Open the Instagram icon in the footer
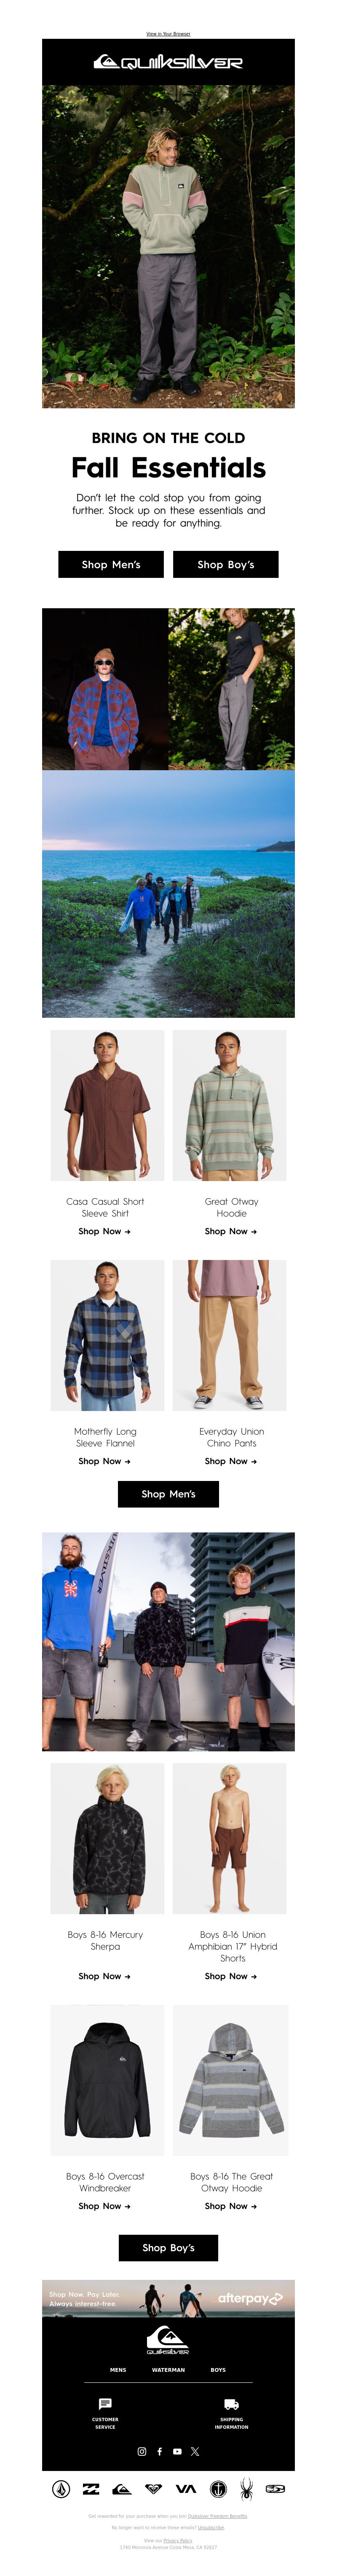 click(142, 2451)
